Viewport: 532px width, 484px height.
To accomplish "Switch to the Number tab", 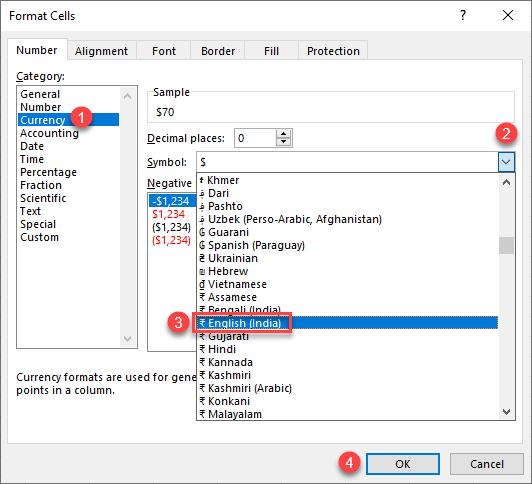I will (x=37, y=50).
